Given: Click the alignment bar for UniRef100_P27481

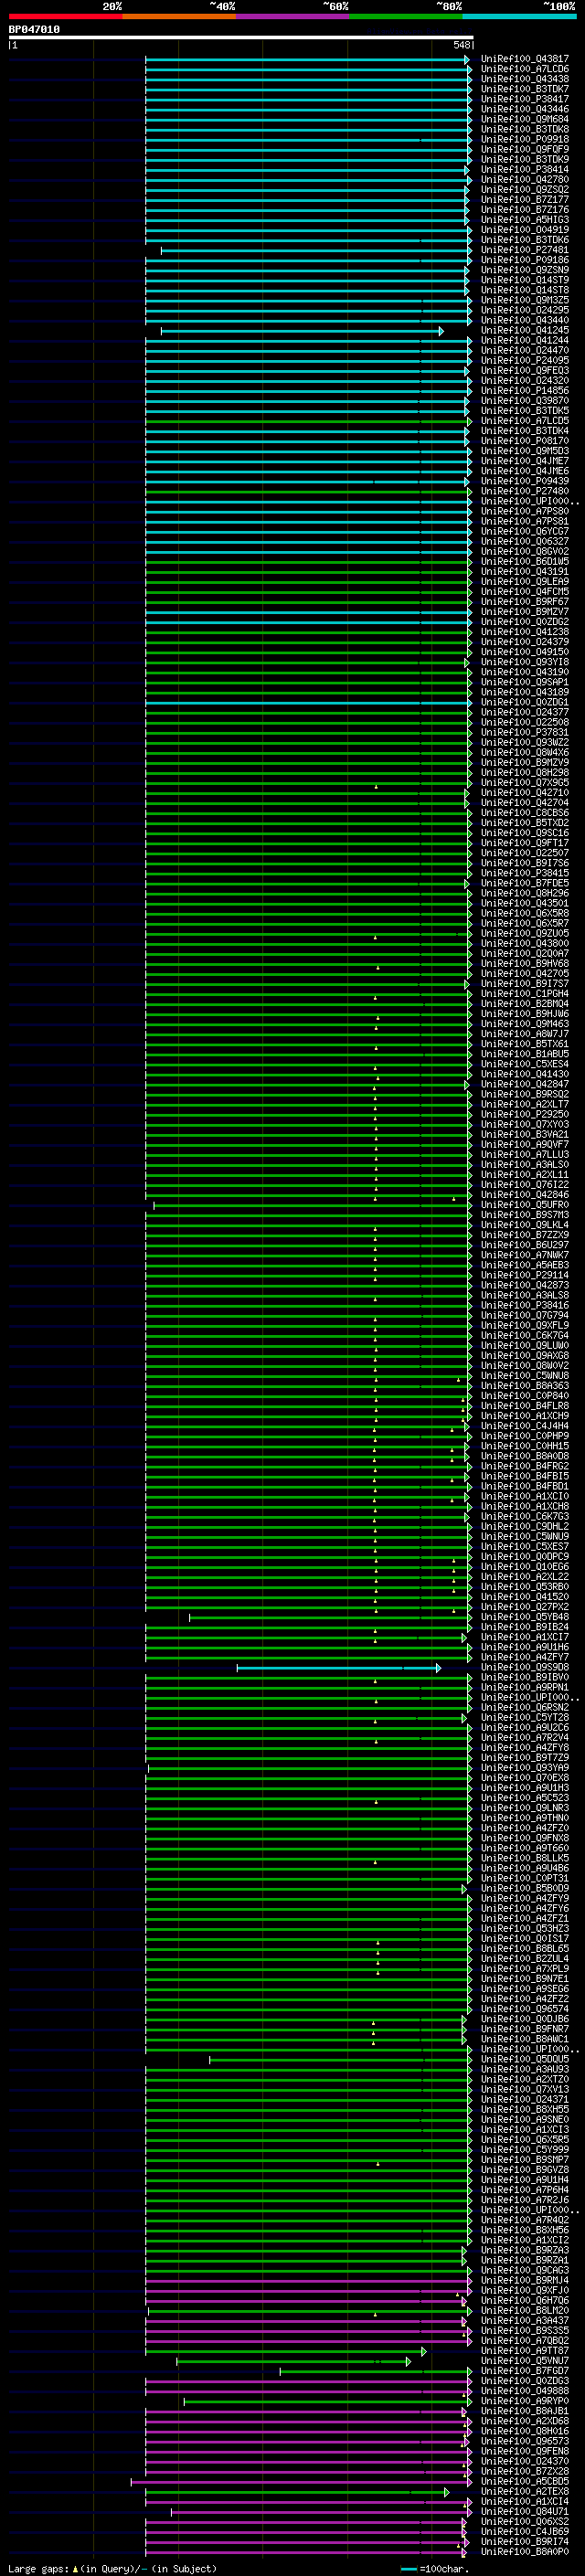Looking at the screenshot, I should click(315, 250).
